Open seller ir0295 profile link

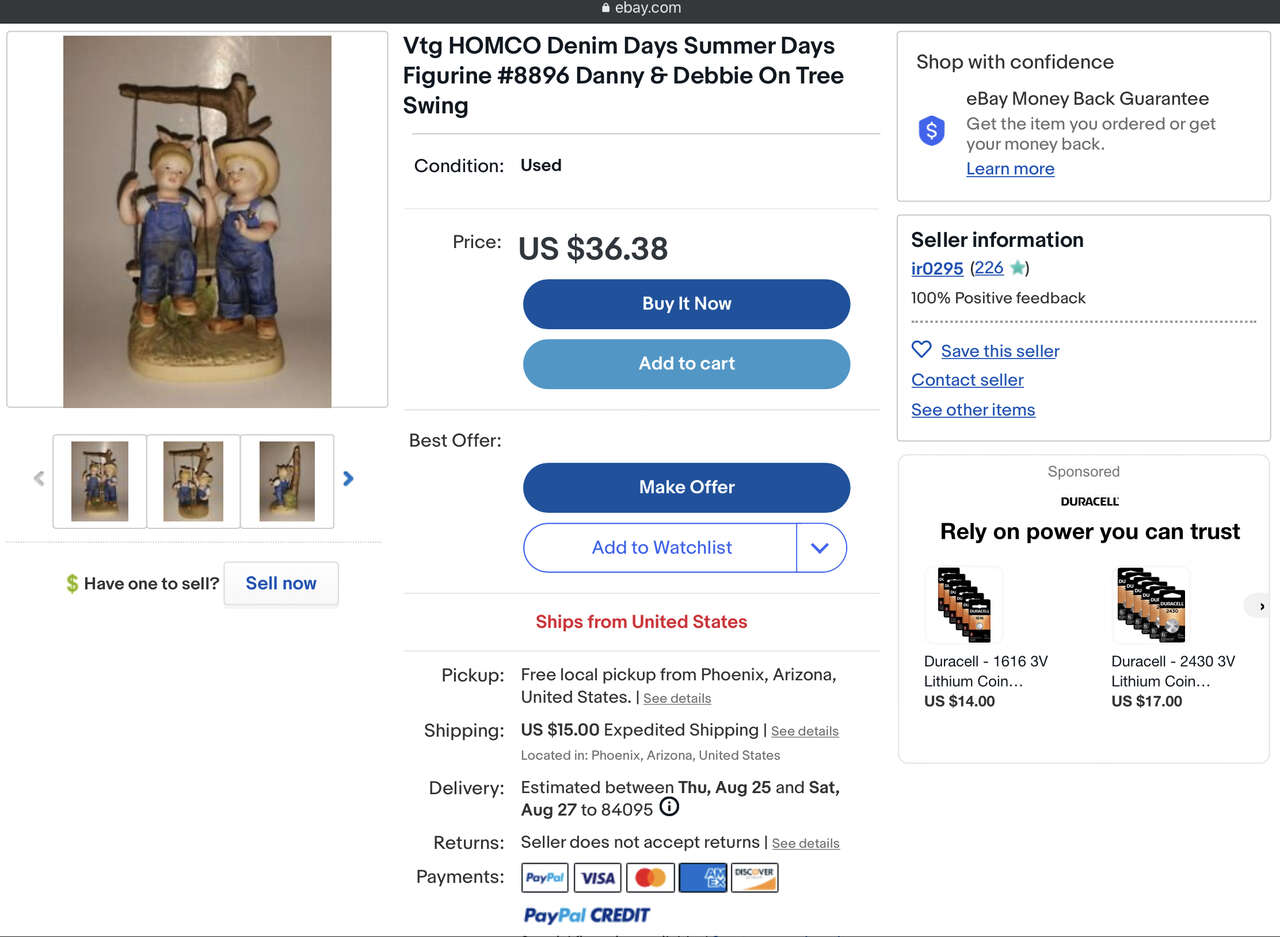coord(937,268)
